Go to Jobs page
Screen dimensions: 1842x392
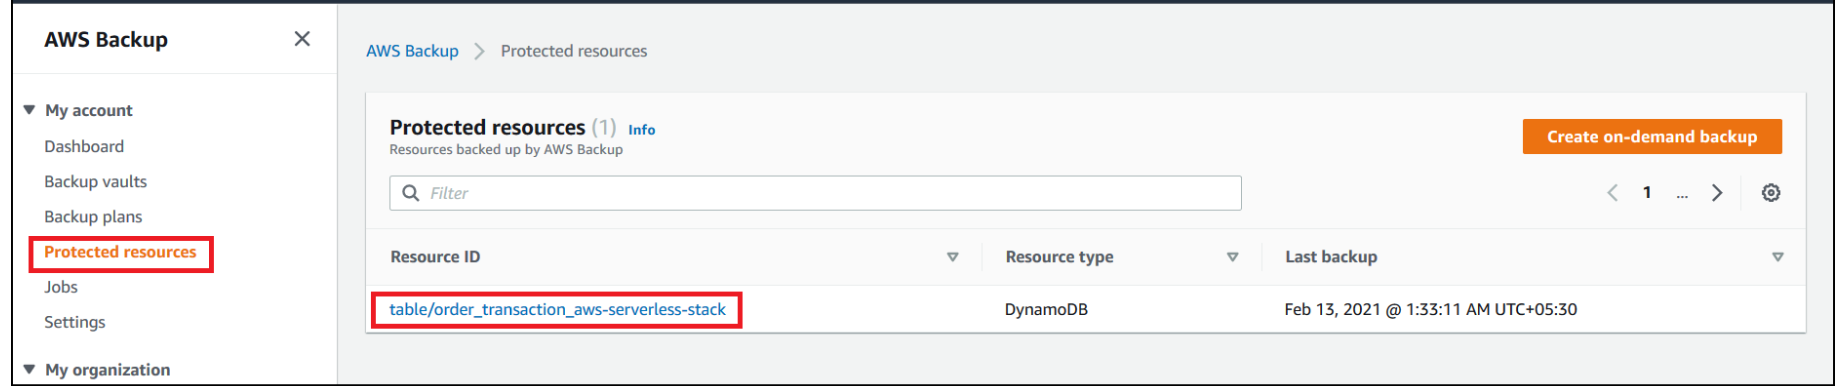pos(61,287)
